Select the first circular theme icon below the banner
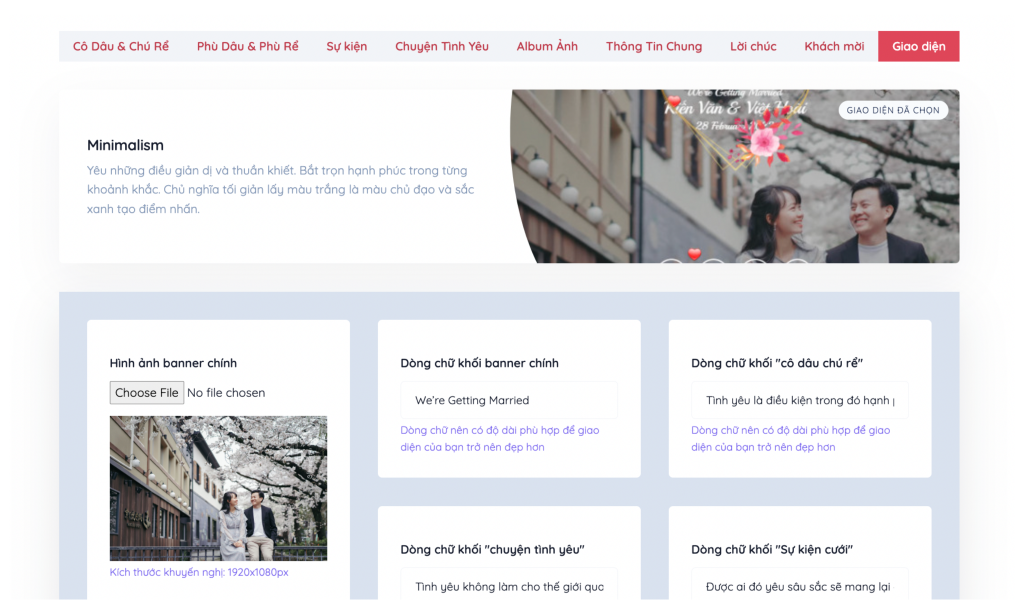The image size is (1024, 600). tap(672, 265)
